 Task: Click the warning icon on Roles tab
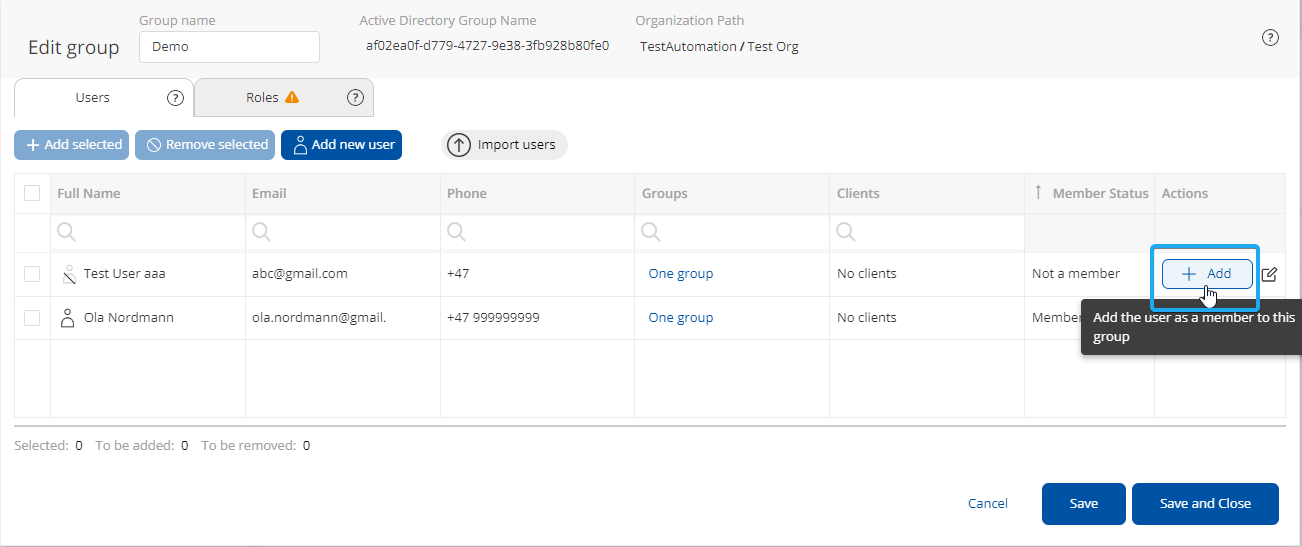292,98
